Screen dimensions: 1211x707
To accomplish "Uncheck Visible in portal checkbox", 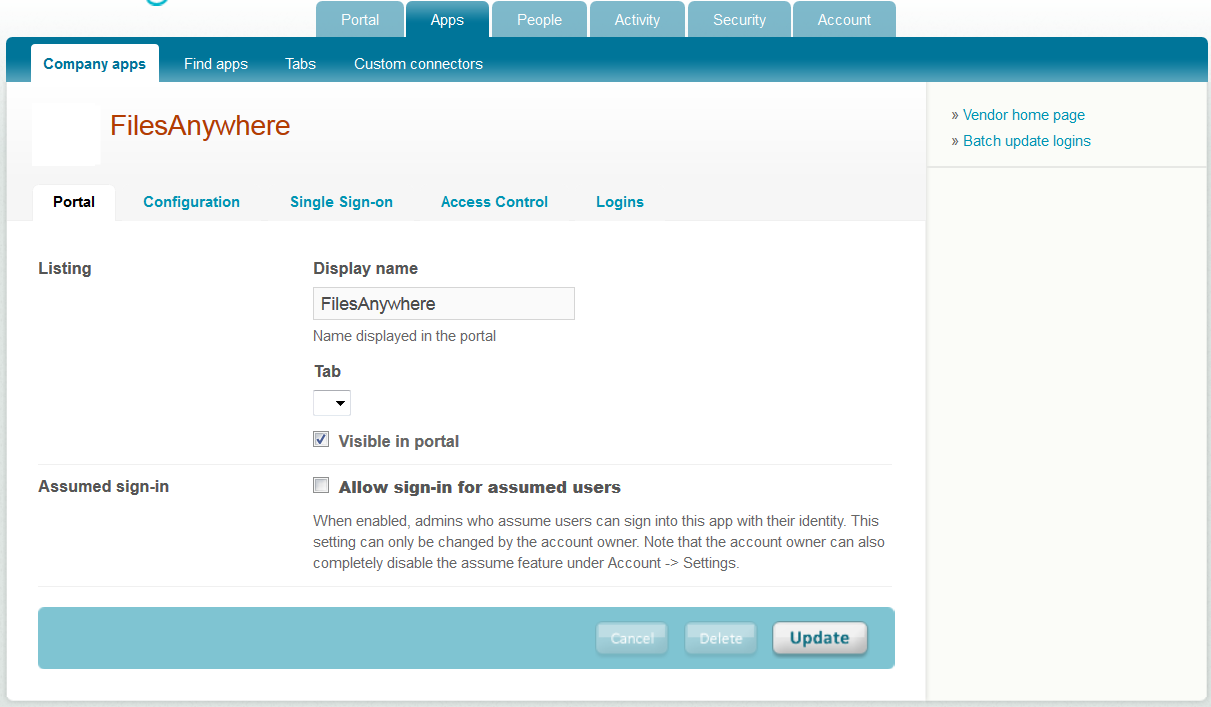I will 321,439.
